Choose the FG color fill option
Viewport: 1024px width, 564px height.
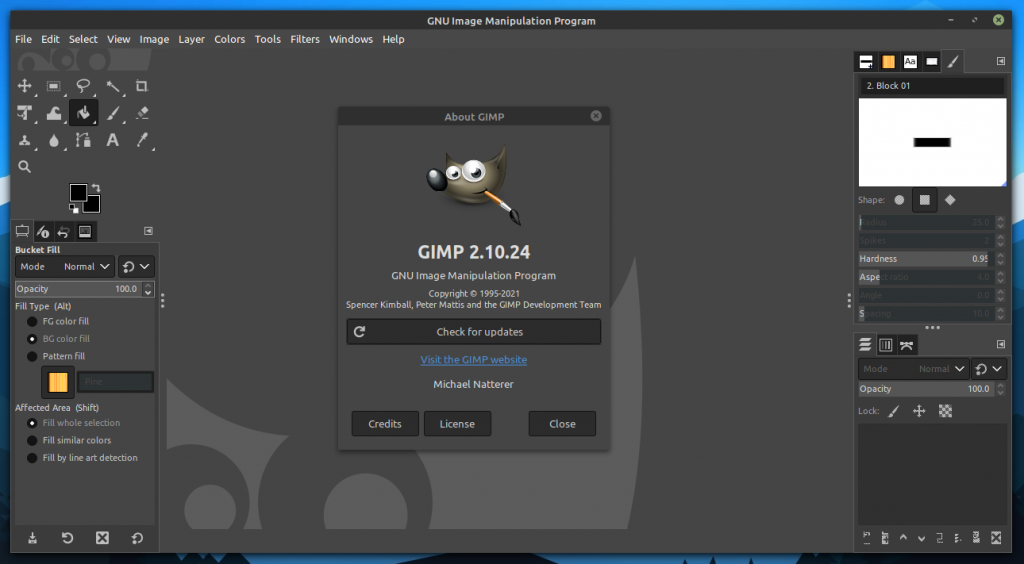(33, 322)
